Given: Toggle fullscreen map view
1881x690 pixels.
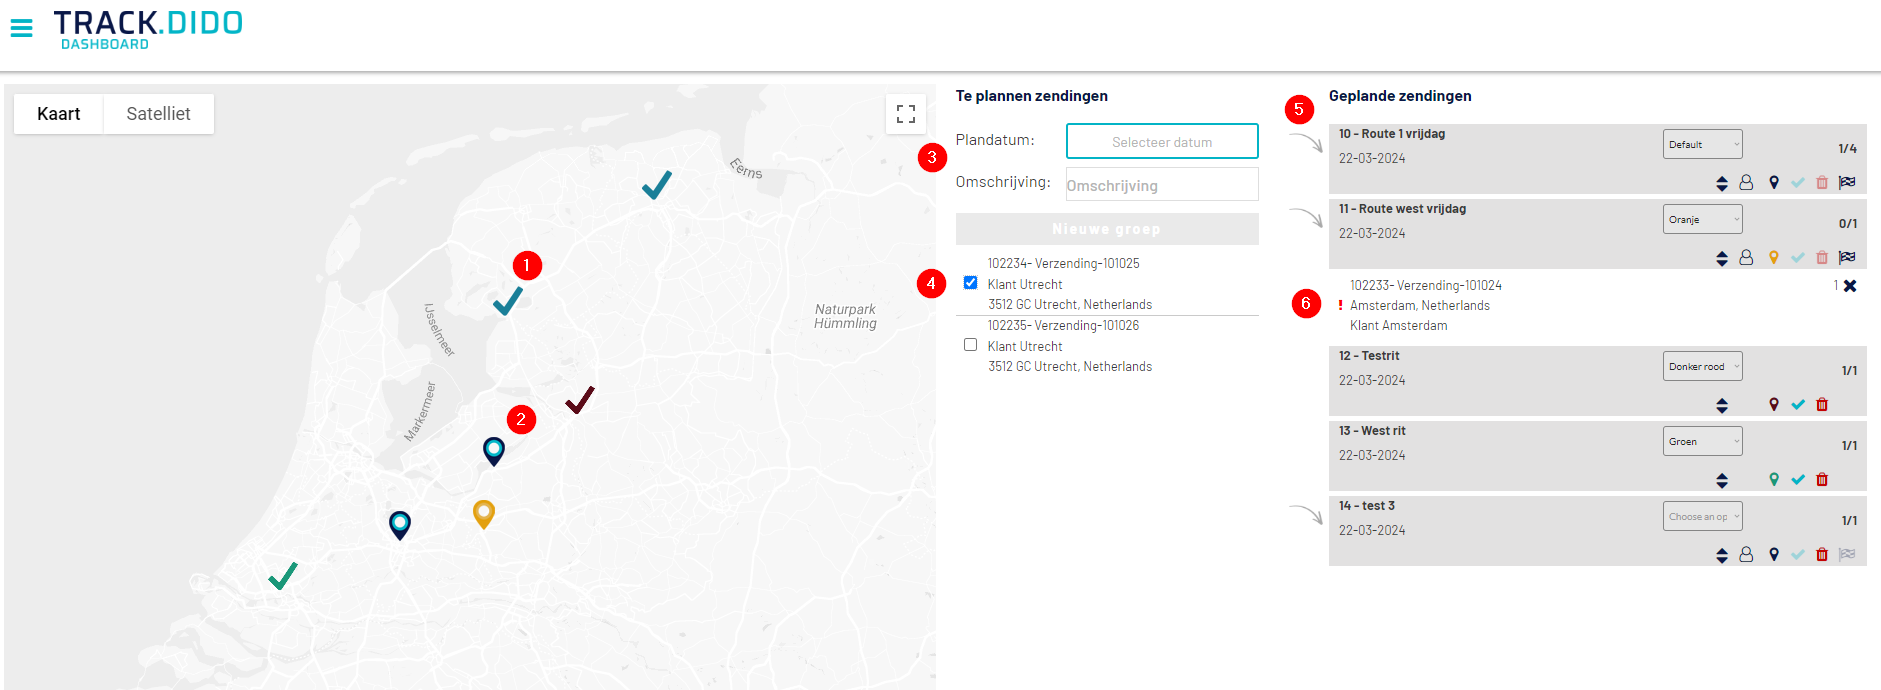Looking at the screenshot, I should 906,114.
